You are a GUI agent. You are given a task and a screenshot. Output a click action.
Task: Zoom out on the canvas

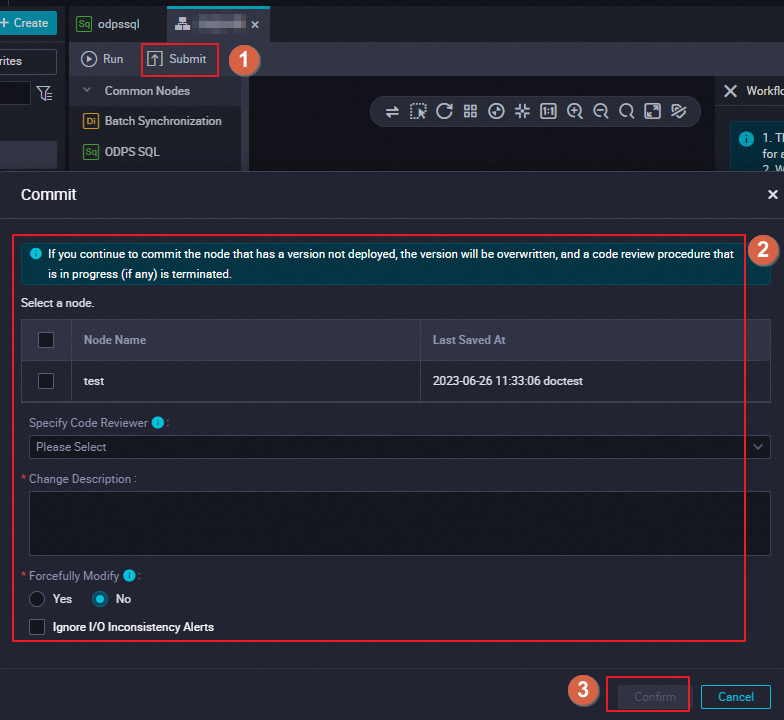[600, 111]
